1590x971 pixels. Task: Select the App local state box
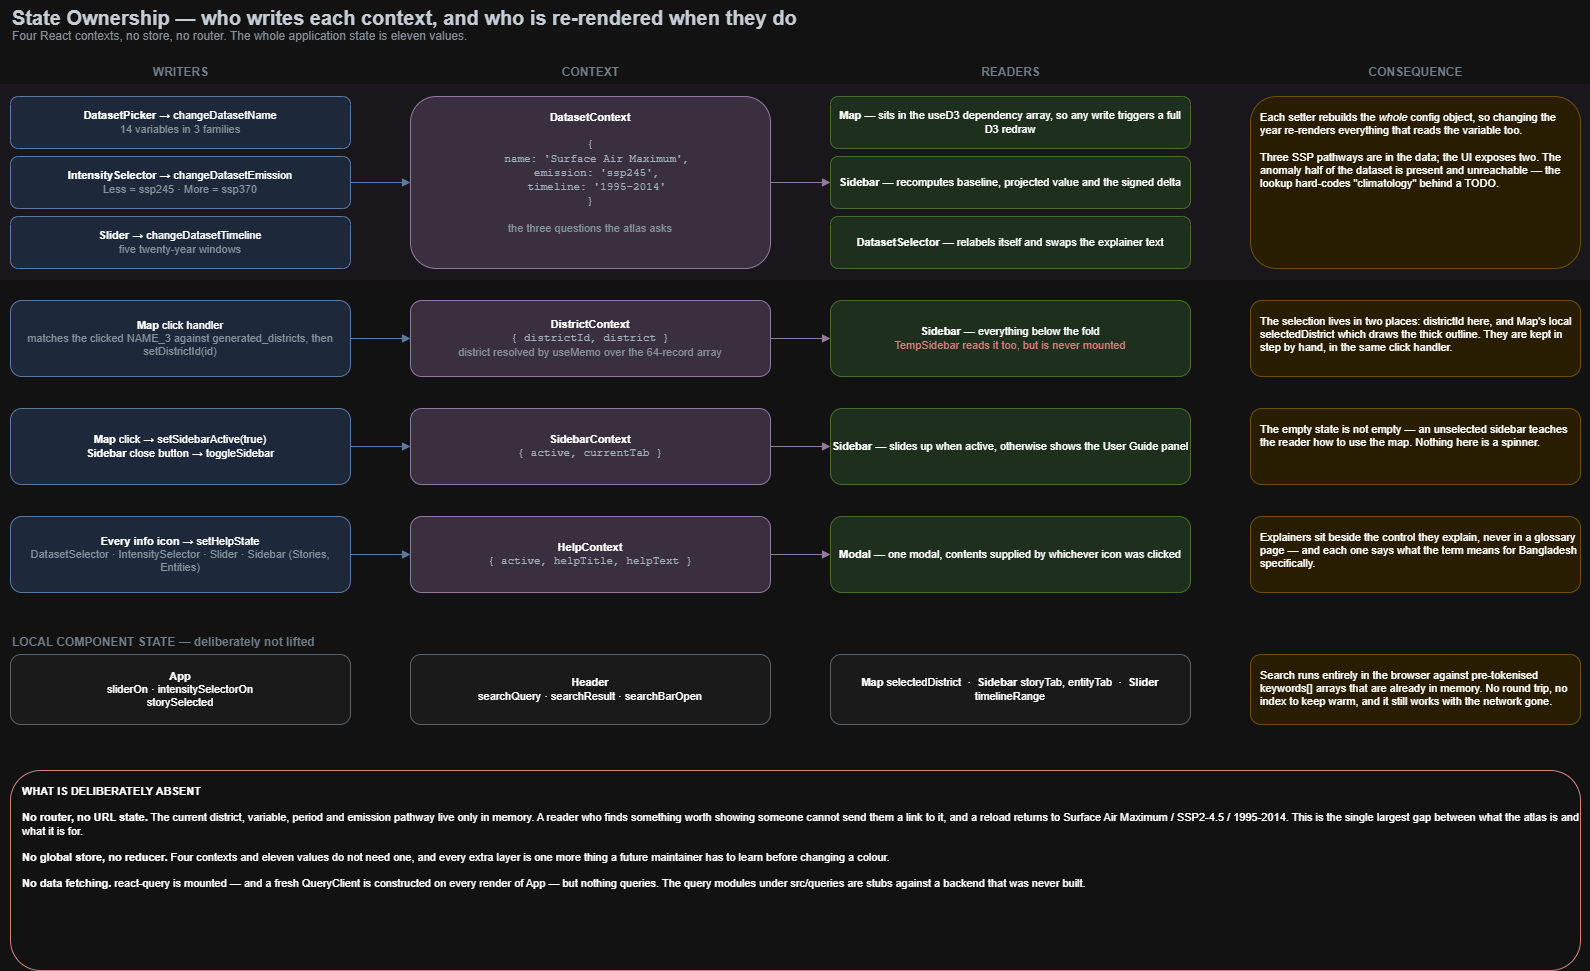pyautogui.click(x=180, y=689)
